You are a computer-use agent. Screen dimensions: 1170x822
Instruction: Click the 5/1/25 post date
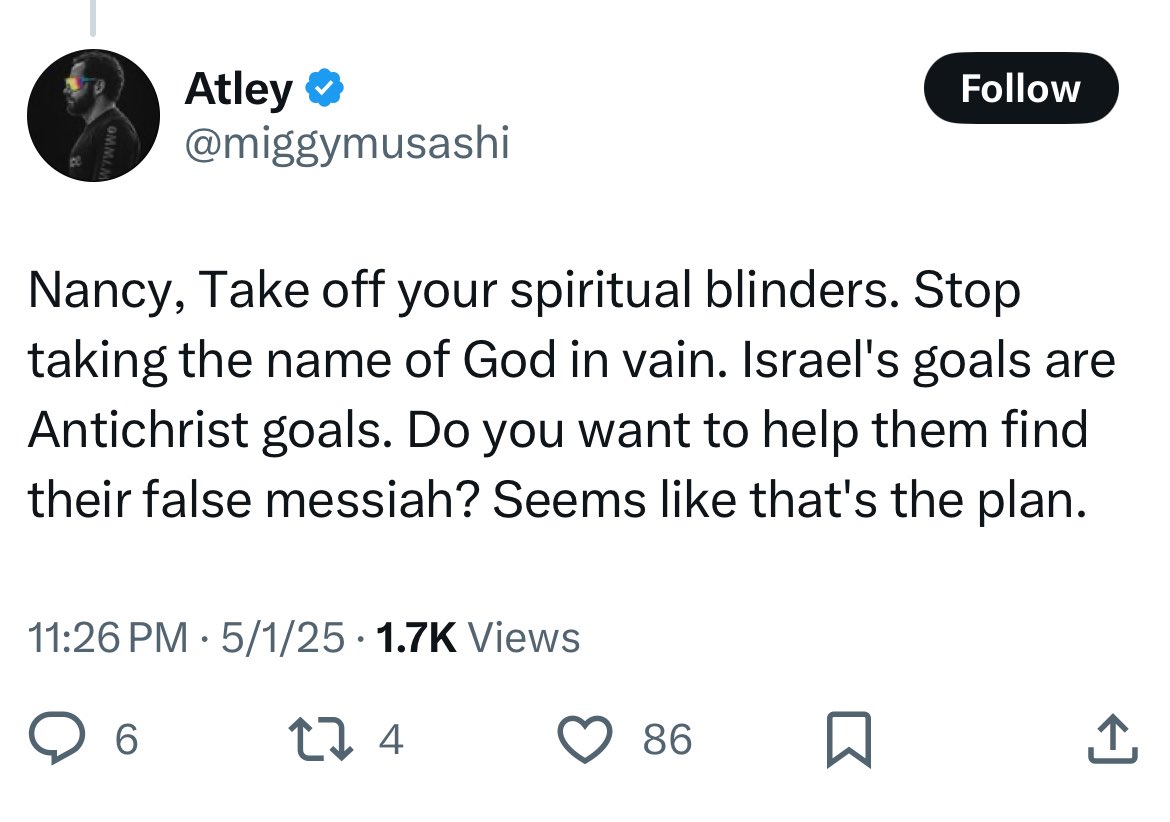point(277,637)
